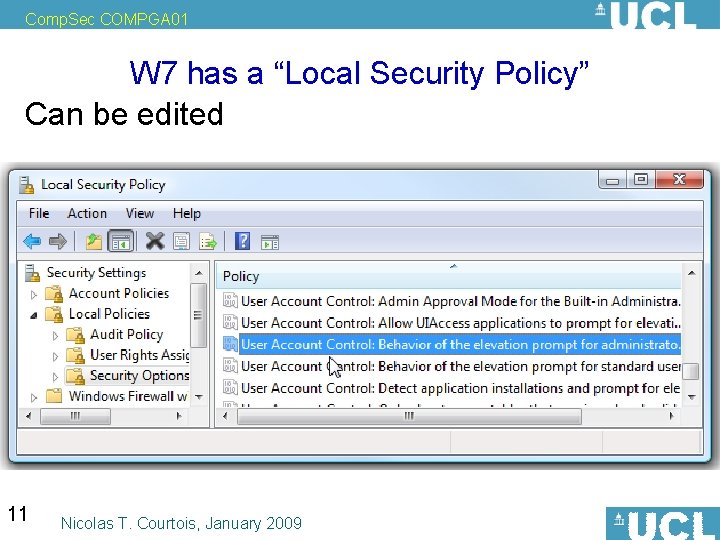
Task: Collapse the Local Policies tree node
Action: (x=34, y=315)
